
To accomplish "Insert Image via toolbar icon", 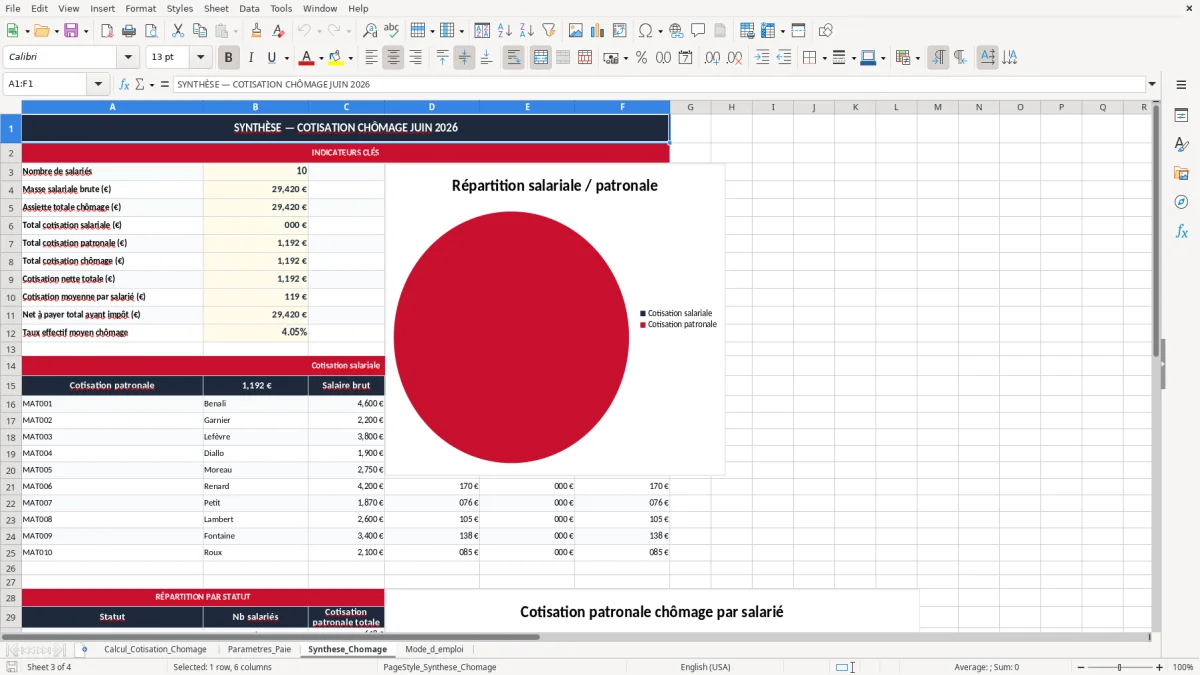I will click(x=576, y=31).
